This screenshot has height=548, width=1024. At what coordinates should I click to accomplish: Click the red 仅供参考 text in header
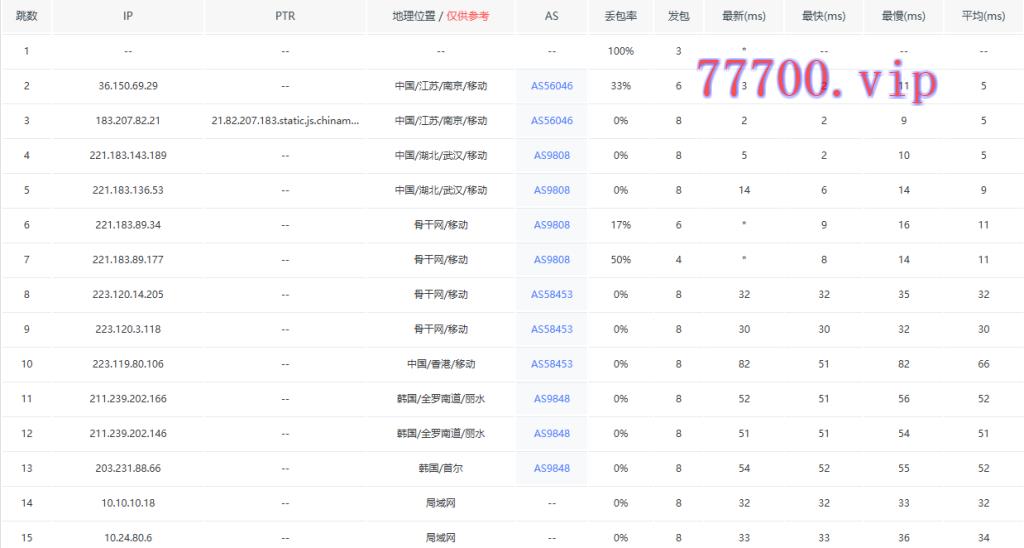tap(468, 17)
